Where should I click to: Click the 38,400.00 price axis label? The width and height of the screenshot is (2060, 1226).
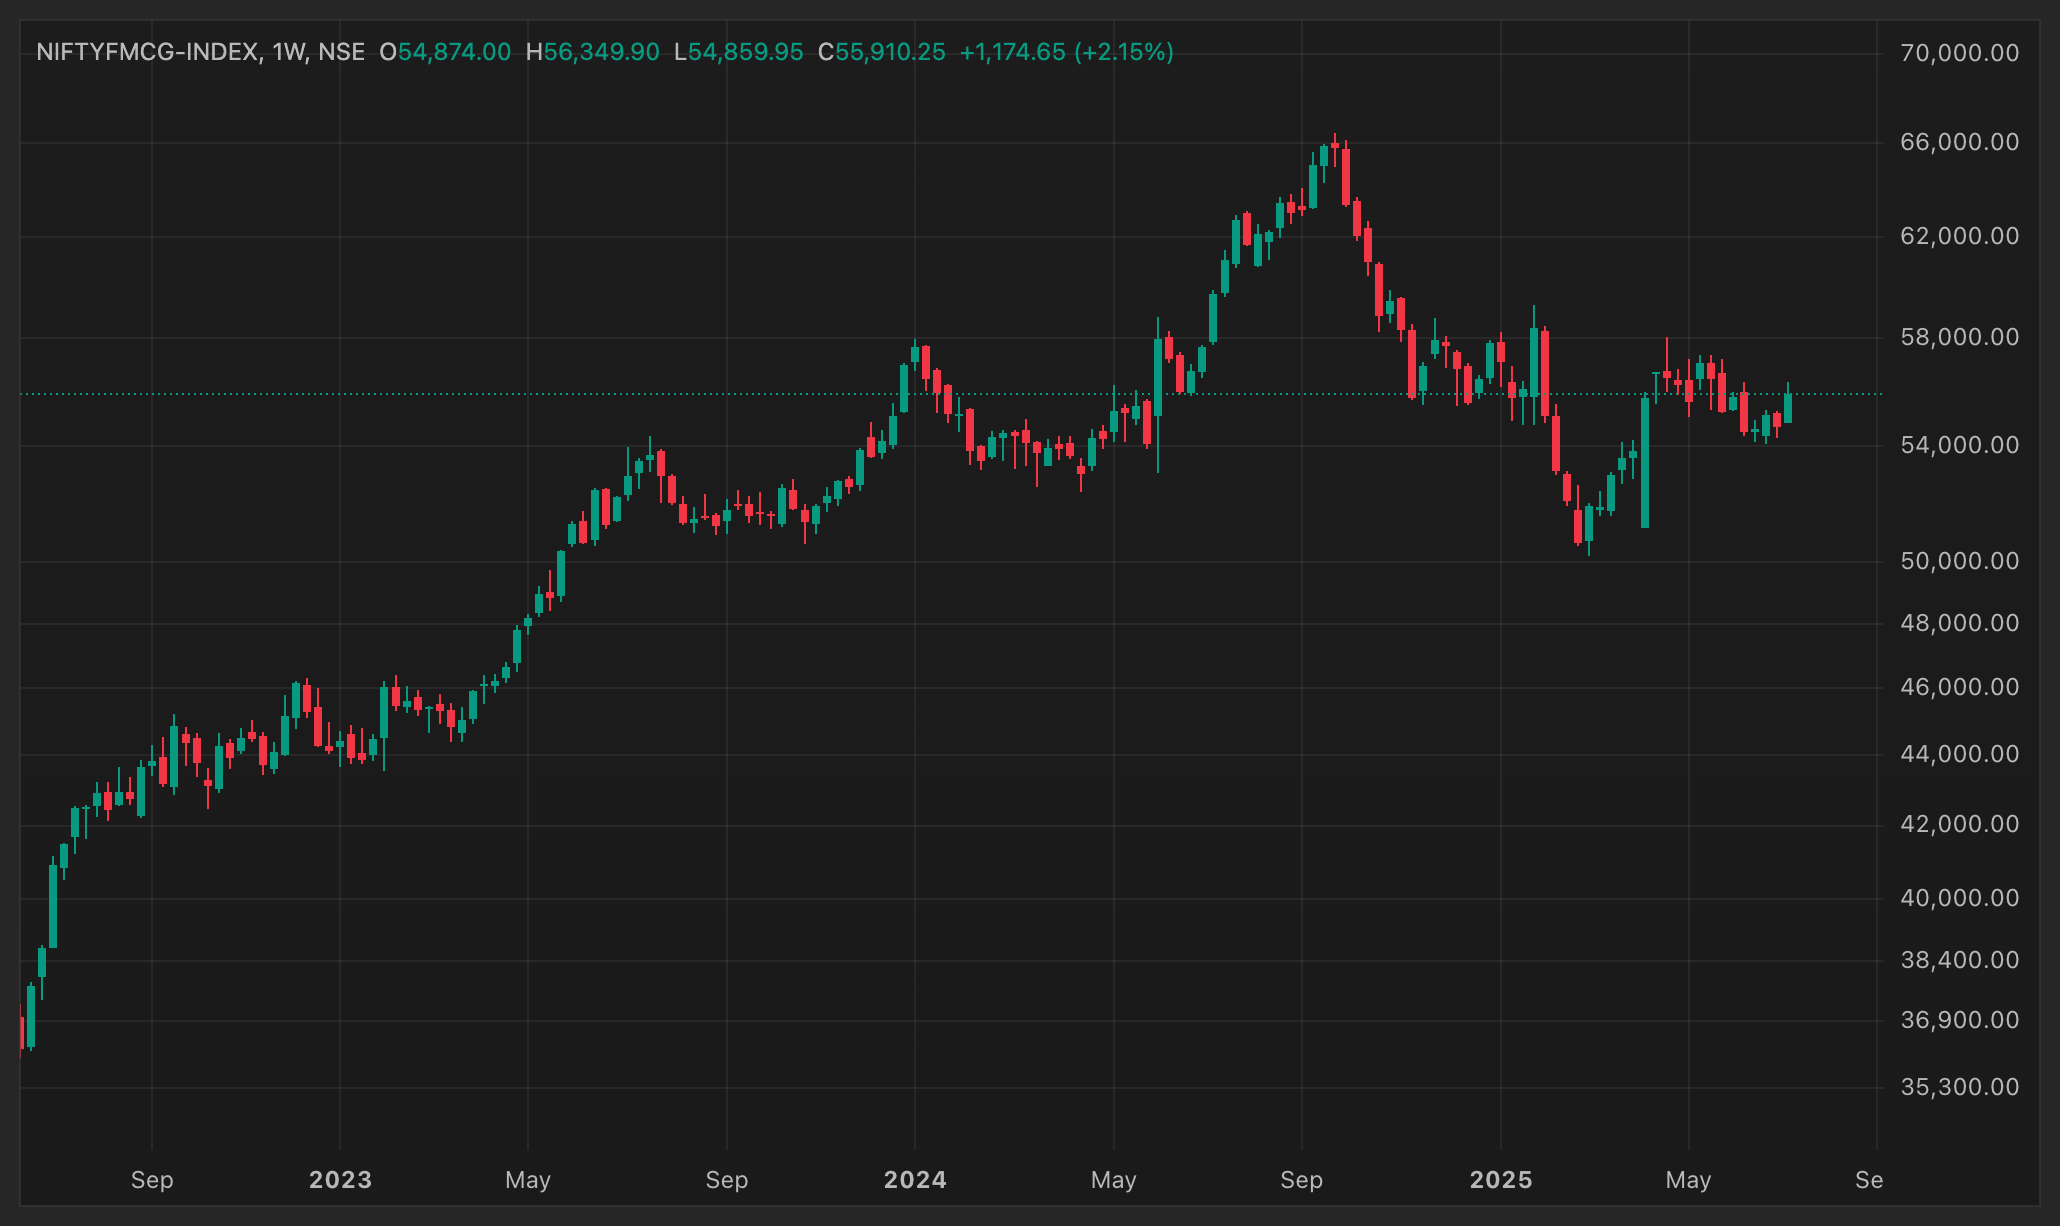1960,960
